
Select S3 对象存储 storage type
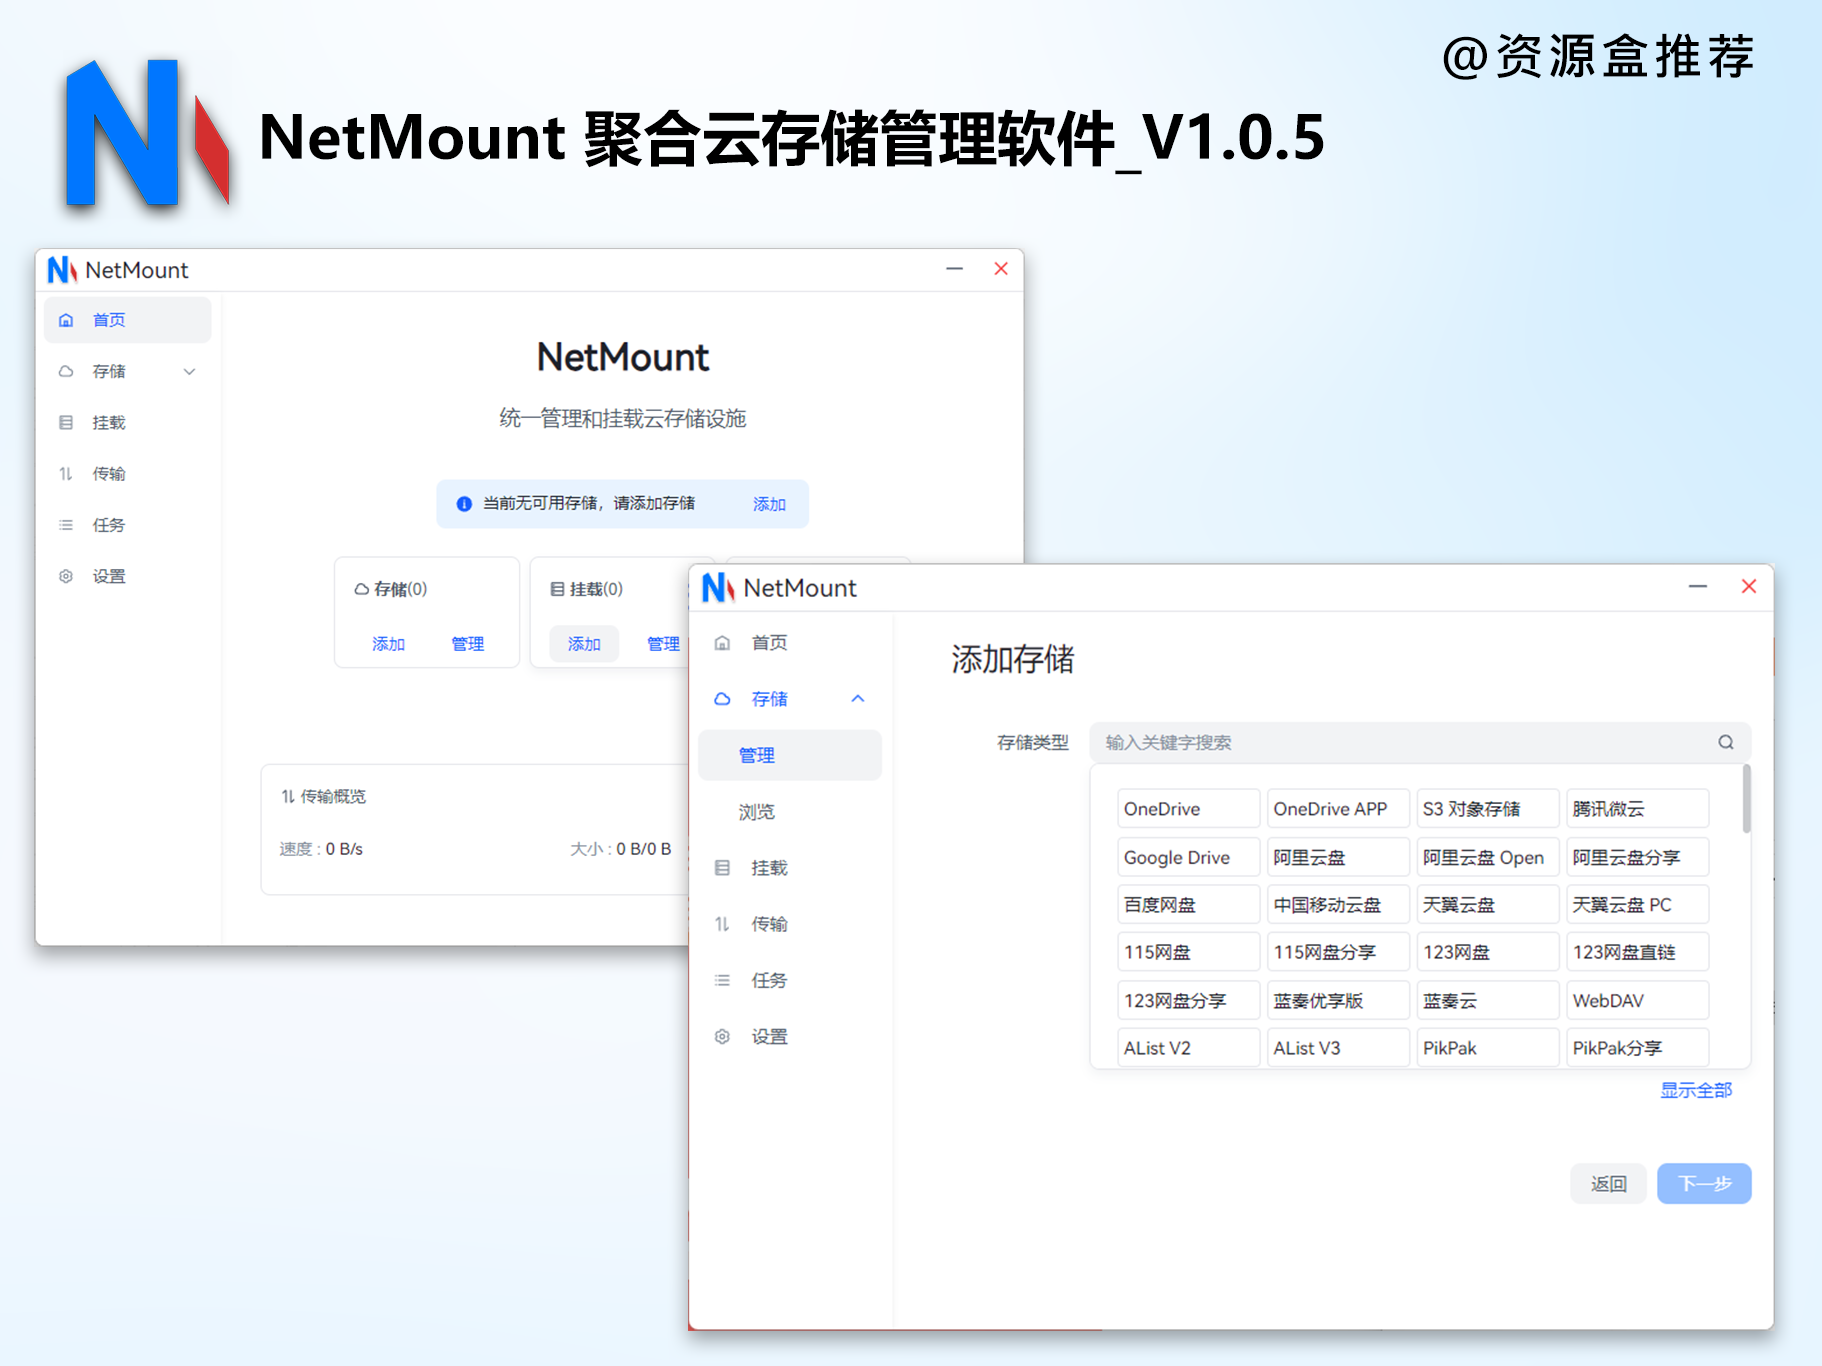(1488, 809)
